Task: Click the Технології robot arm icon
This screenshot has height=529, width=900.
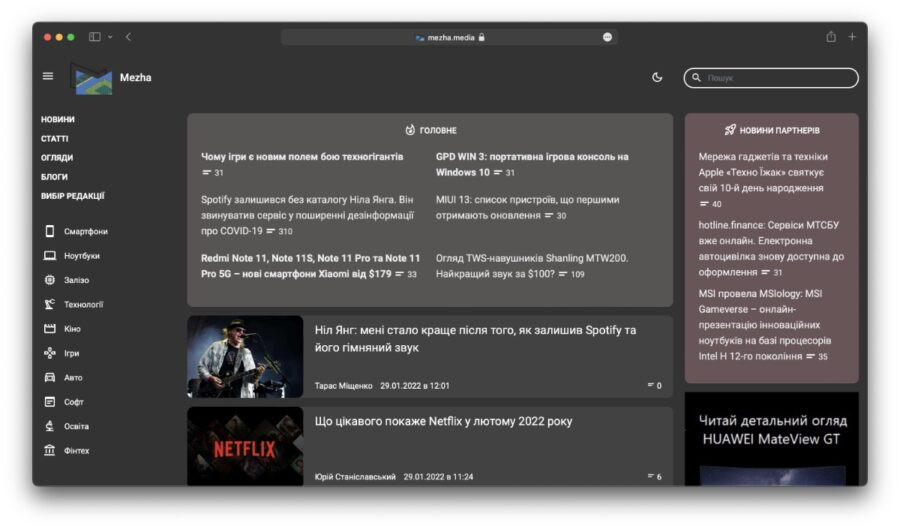Action: tap(50, 304)
